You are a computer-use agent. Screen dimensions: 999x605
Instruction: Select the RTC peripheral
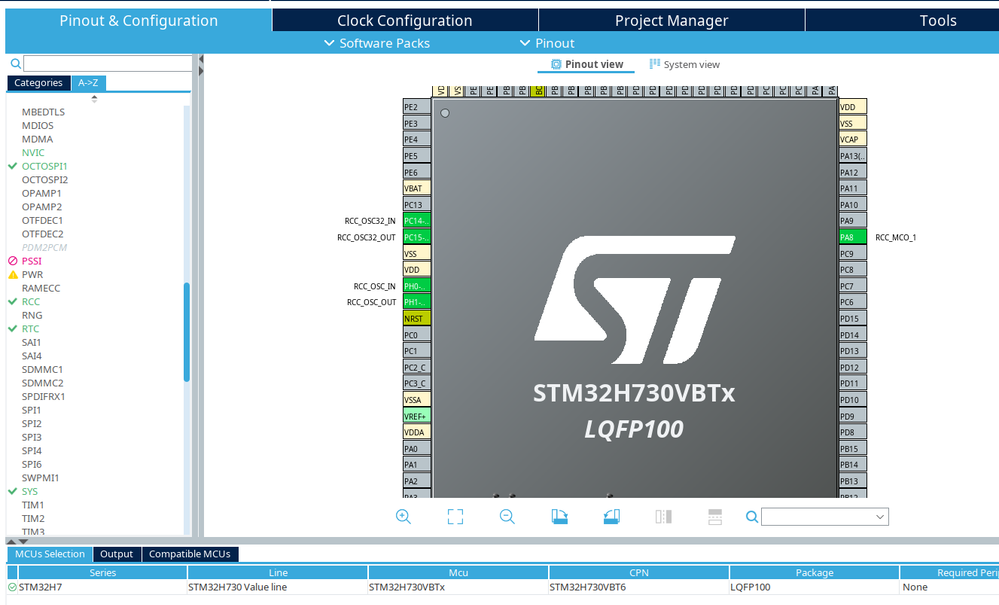coord(30,329)
